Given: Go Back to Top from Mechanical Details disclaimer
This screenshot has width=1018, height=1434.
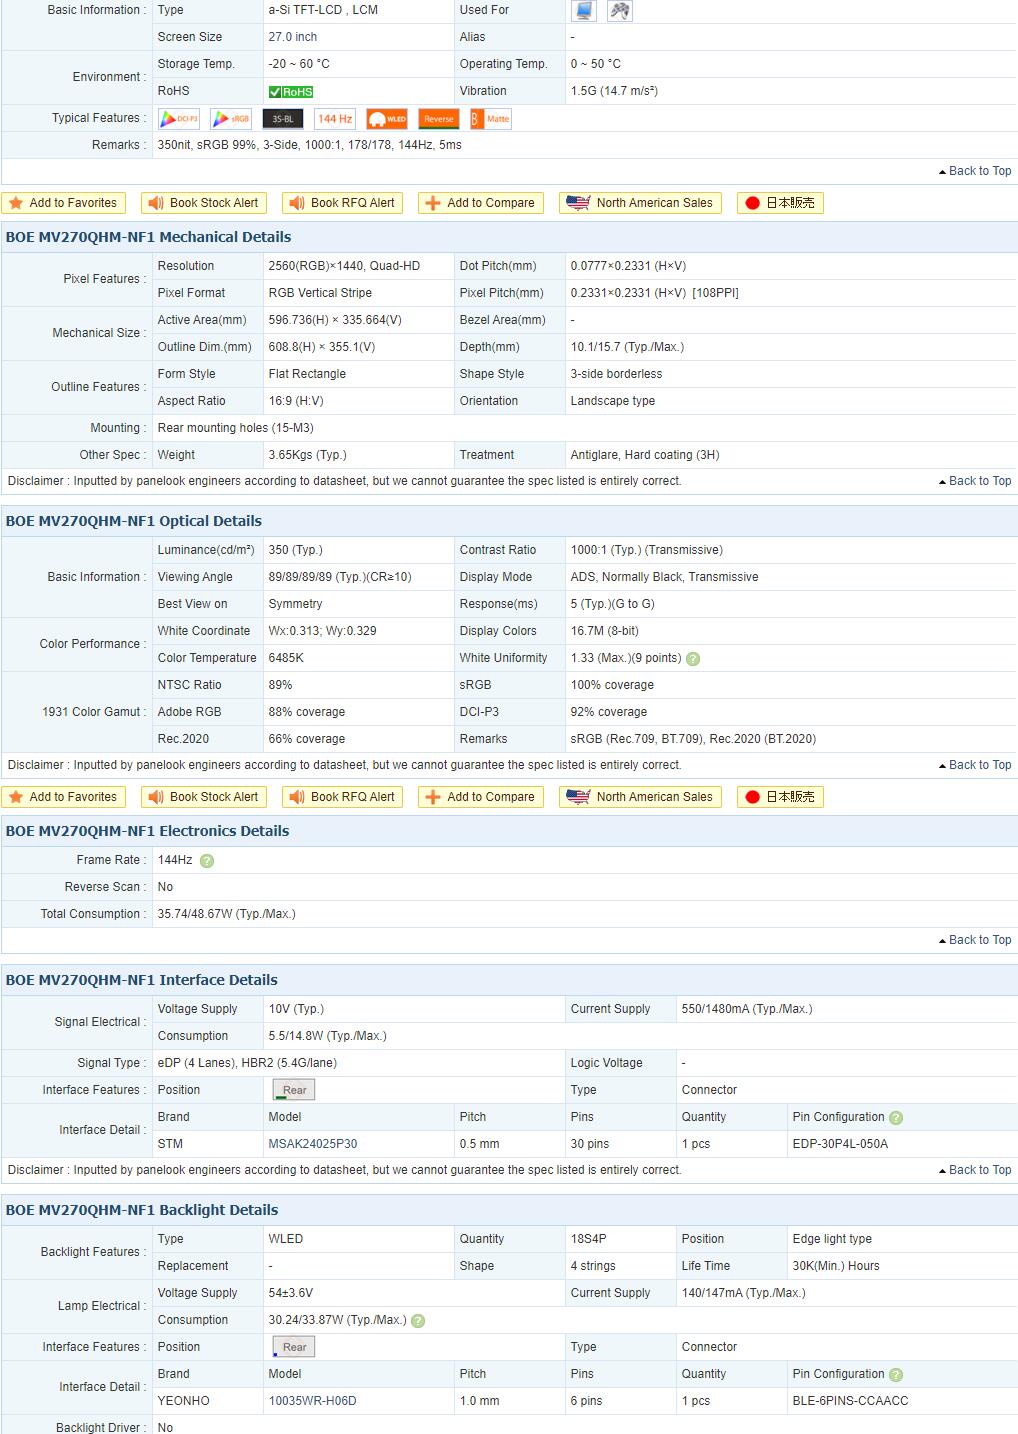Looking at the screenshot, I should coord(975,481).
